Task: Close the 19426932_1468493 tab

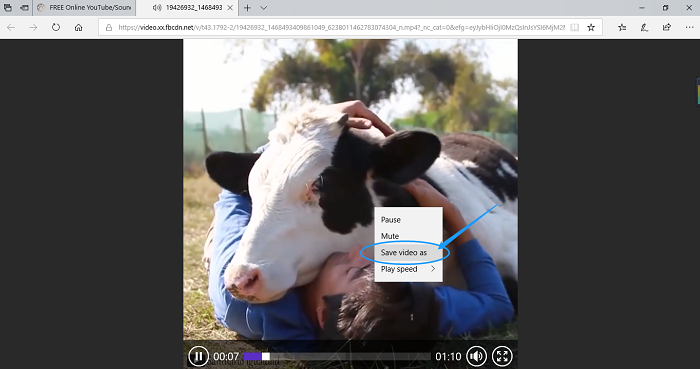Action: click(x=230, y=8)
